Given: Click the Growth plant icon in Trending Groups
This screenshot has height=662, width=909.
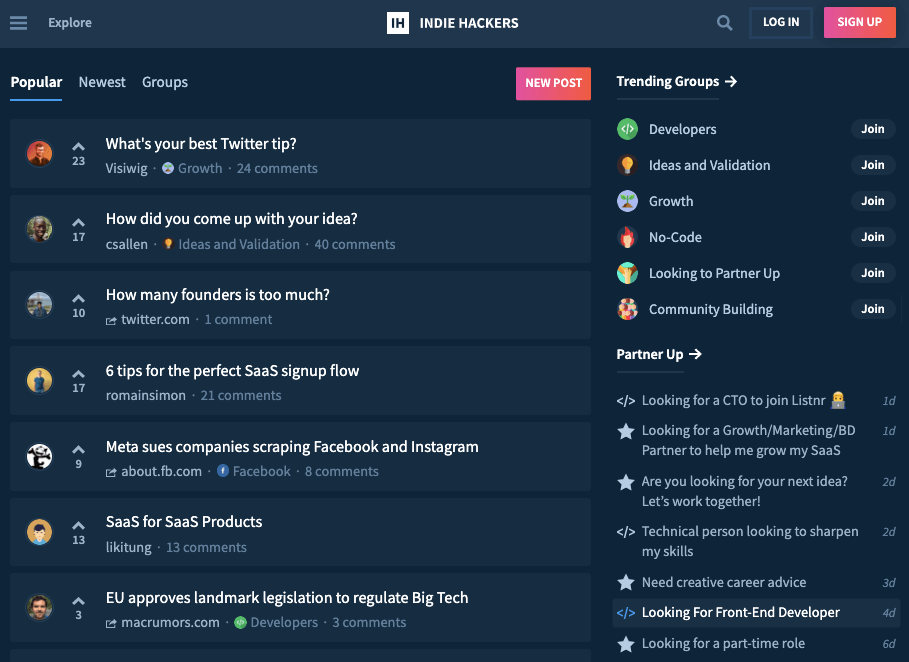Looking at the screenshot, I should point(627,201).
